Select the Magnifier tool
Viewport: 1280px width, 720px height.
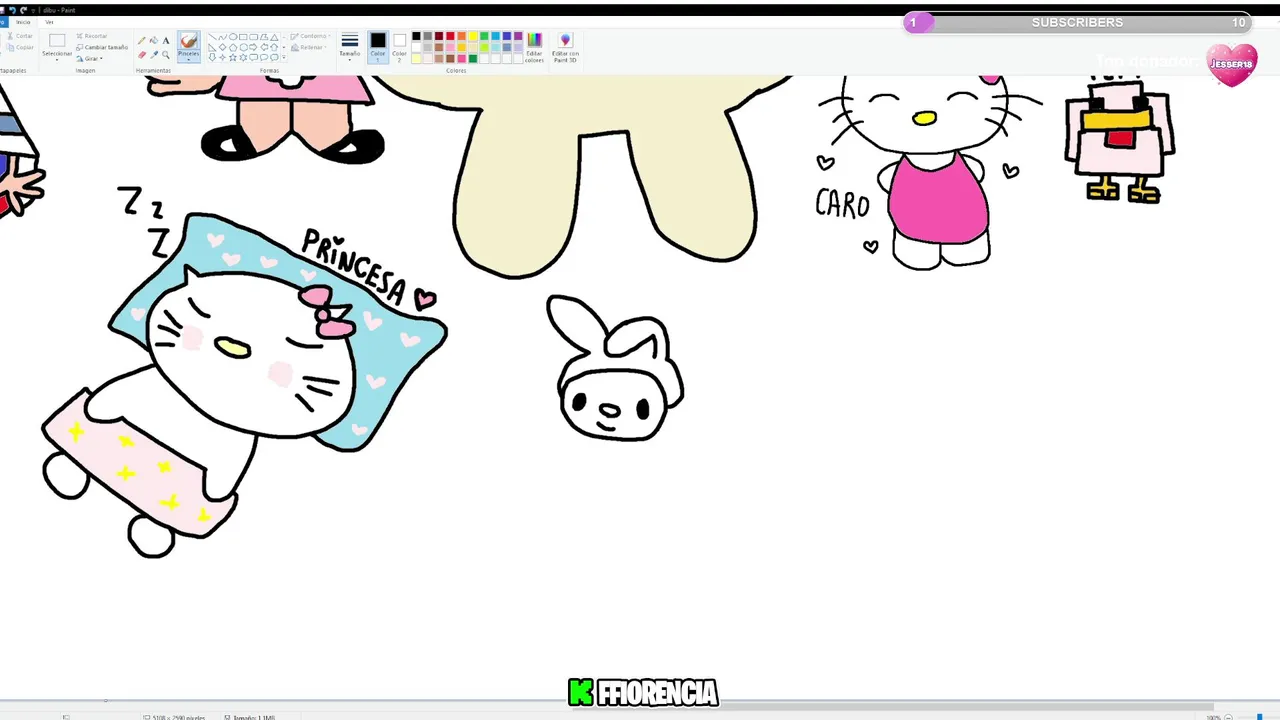pos(165,54)
